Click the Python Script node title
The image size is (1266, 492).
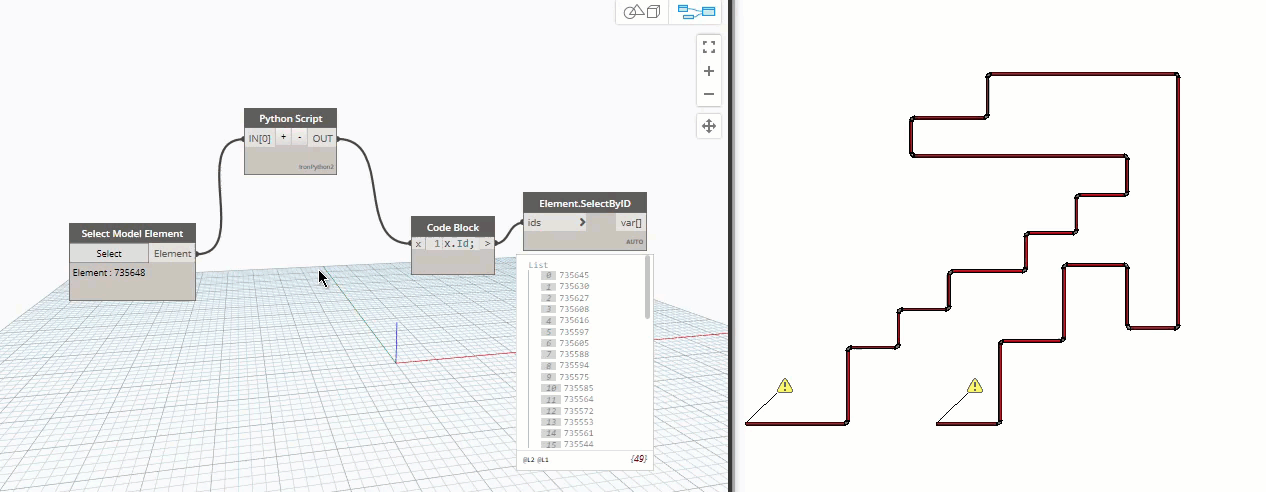[x=290, y=118]
